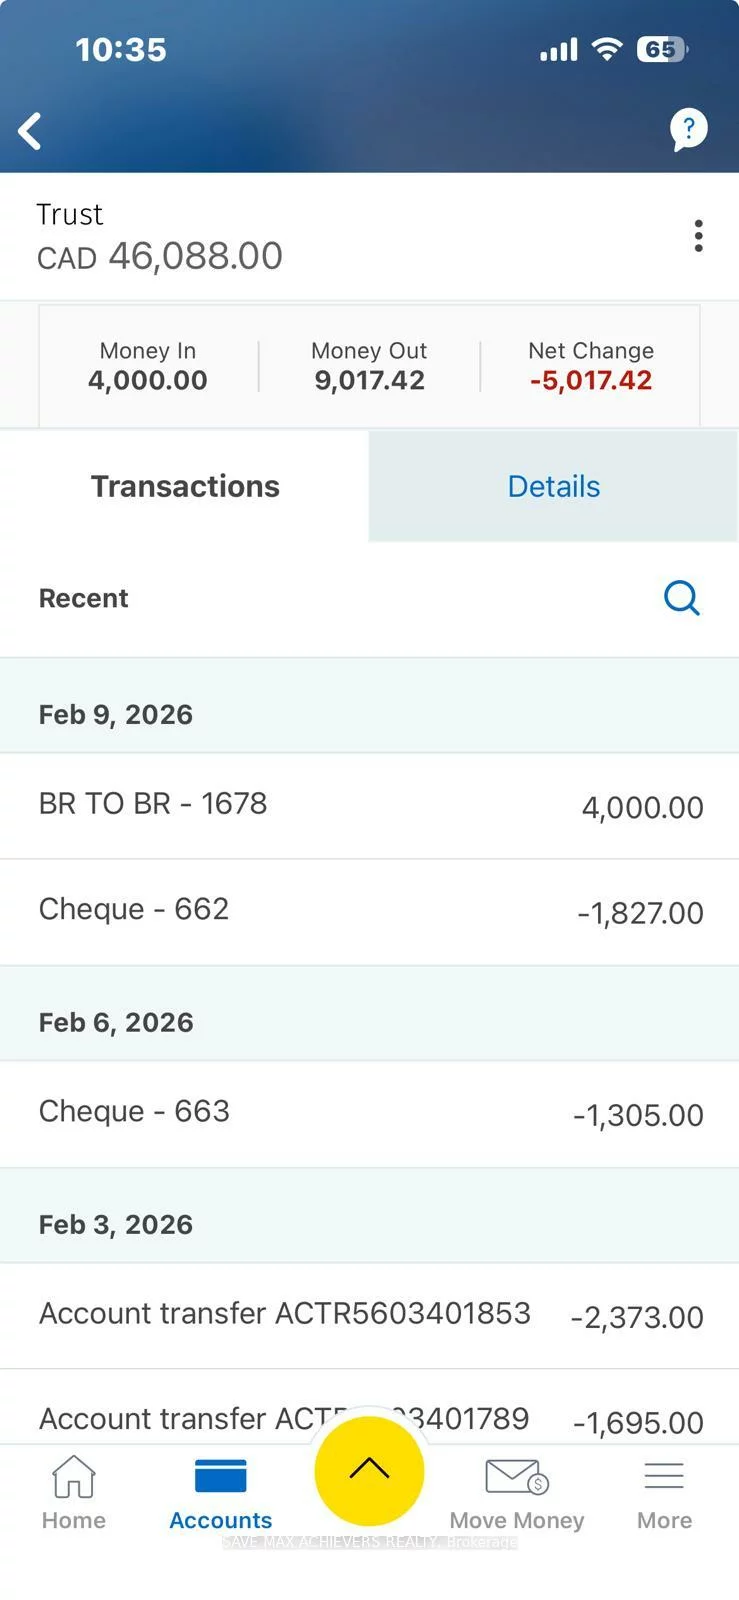Tap the Money Out summary figure

(369, 379)
